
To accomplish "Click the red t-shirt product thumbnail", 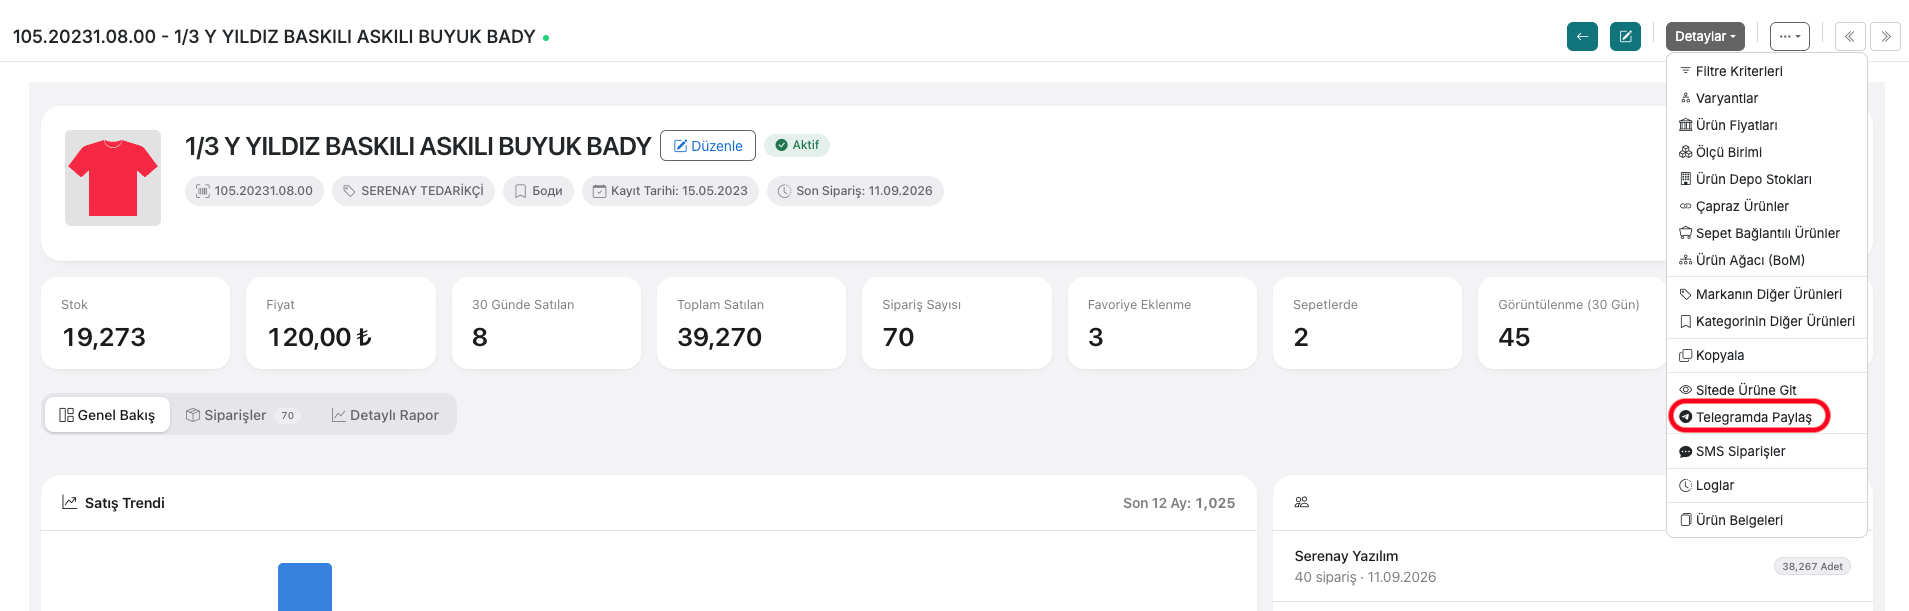I will coord(113,178).
